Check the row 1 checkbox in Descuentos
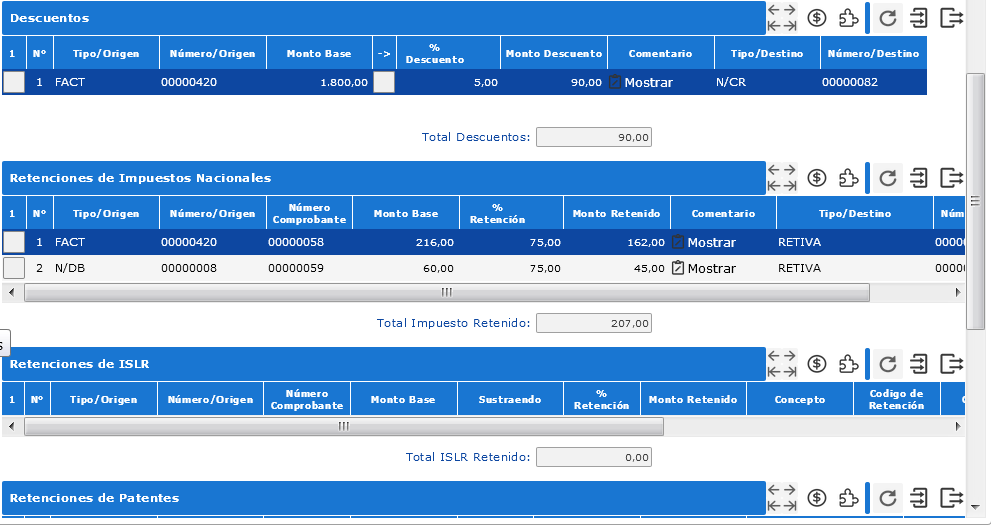Screen dimensions: 991x525 tap(14, 83)
